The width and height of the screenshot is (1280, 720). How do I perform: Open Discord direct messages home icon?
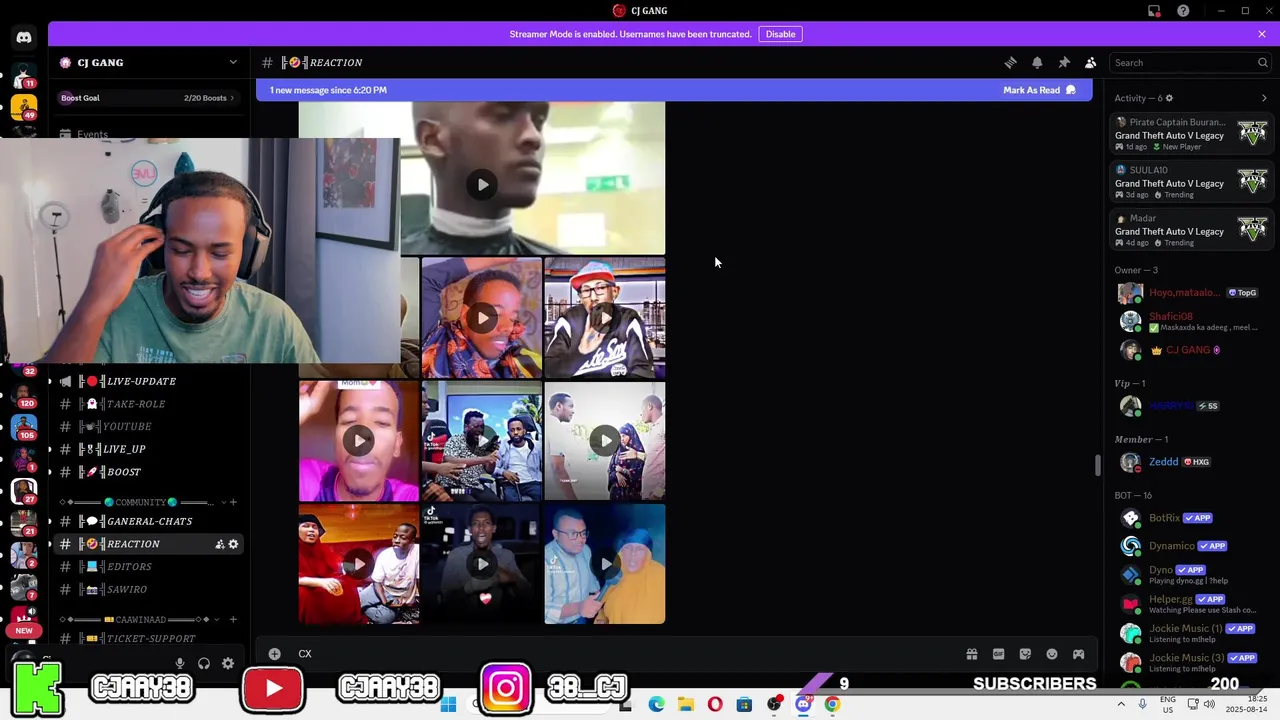tap(24, 38)
